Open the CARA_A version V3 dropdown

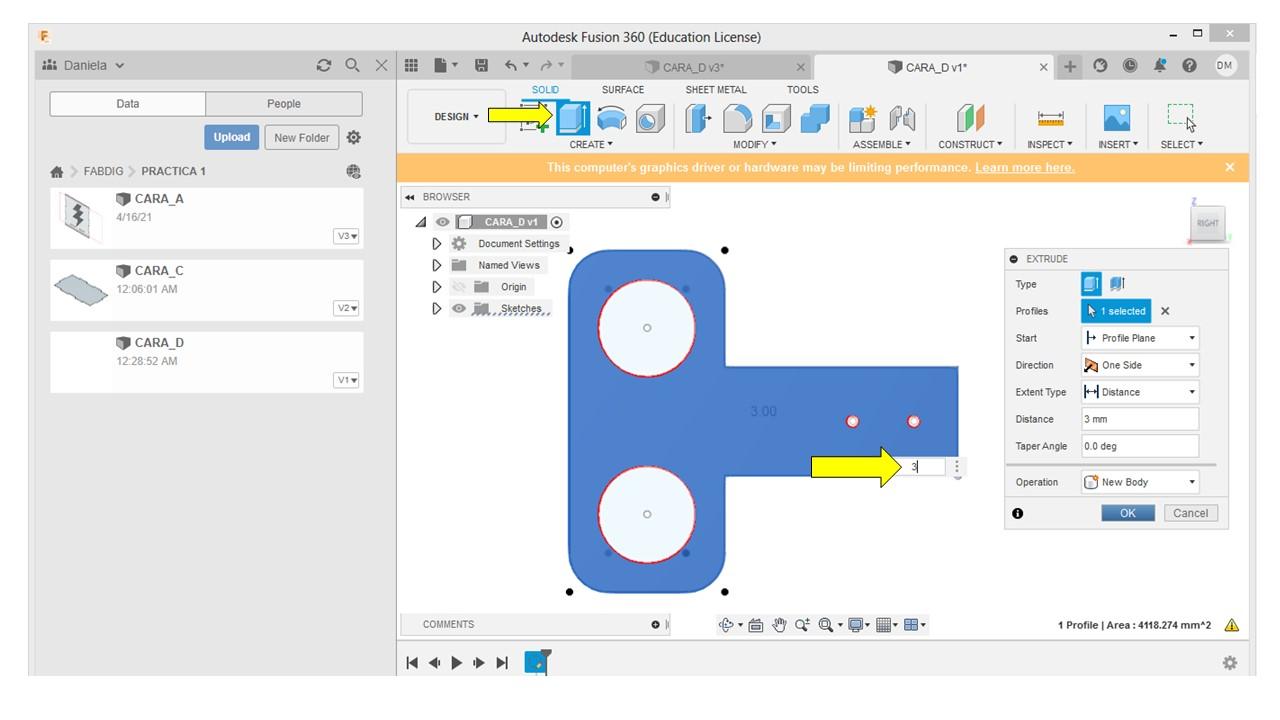click(347, 236)
